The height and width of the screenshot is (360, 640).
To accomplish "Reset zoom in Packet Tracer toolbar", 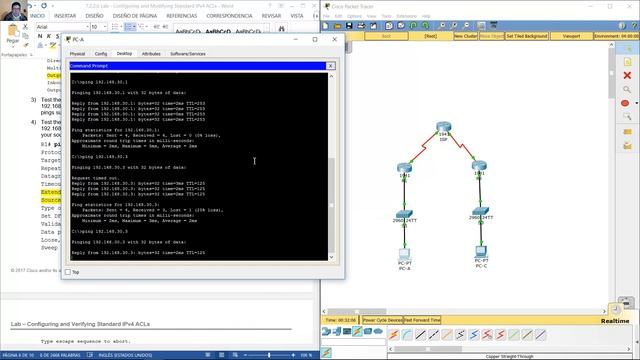I will tap(454, 26).
